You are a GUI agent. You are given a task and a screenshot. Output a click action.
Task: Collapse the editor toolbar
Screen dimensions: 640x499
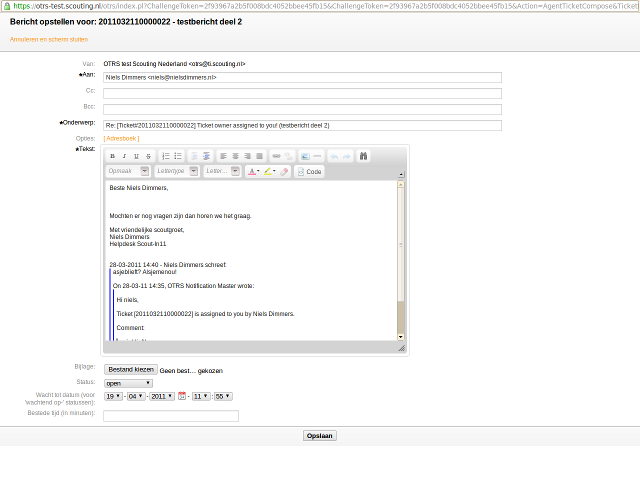click(401, 174)
